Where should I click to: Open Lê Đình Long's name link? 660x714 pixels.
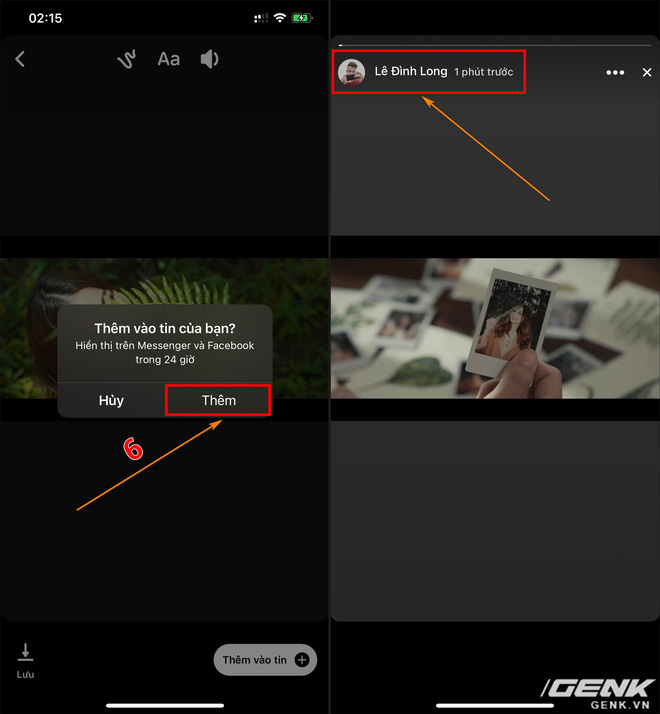click(411, 71)
